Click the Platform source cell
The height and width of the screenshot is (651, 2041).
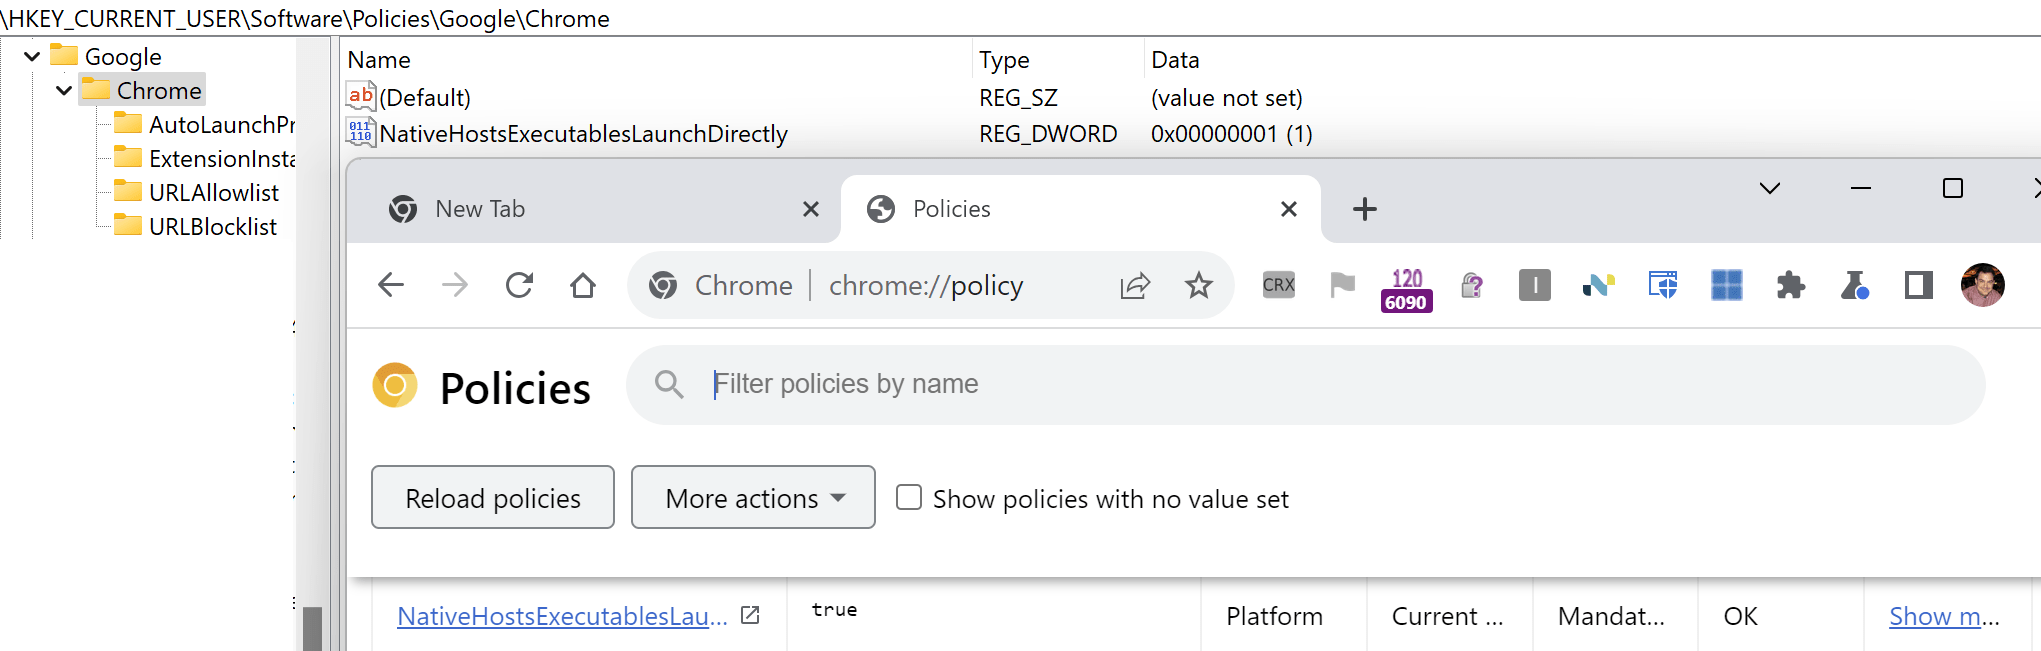1274,616
